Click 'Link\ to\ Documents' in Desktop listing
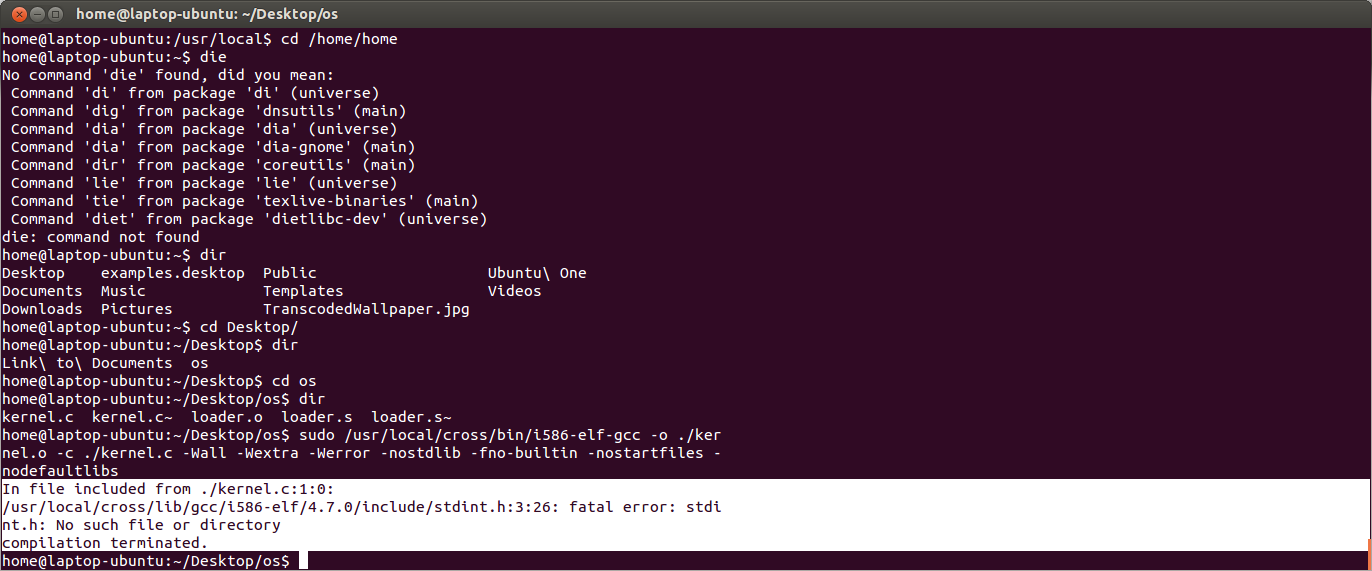The height and width of the screenshot is (571, 1372). [x=87, y=363]
